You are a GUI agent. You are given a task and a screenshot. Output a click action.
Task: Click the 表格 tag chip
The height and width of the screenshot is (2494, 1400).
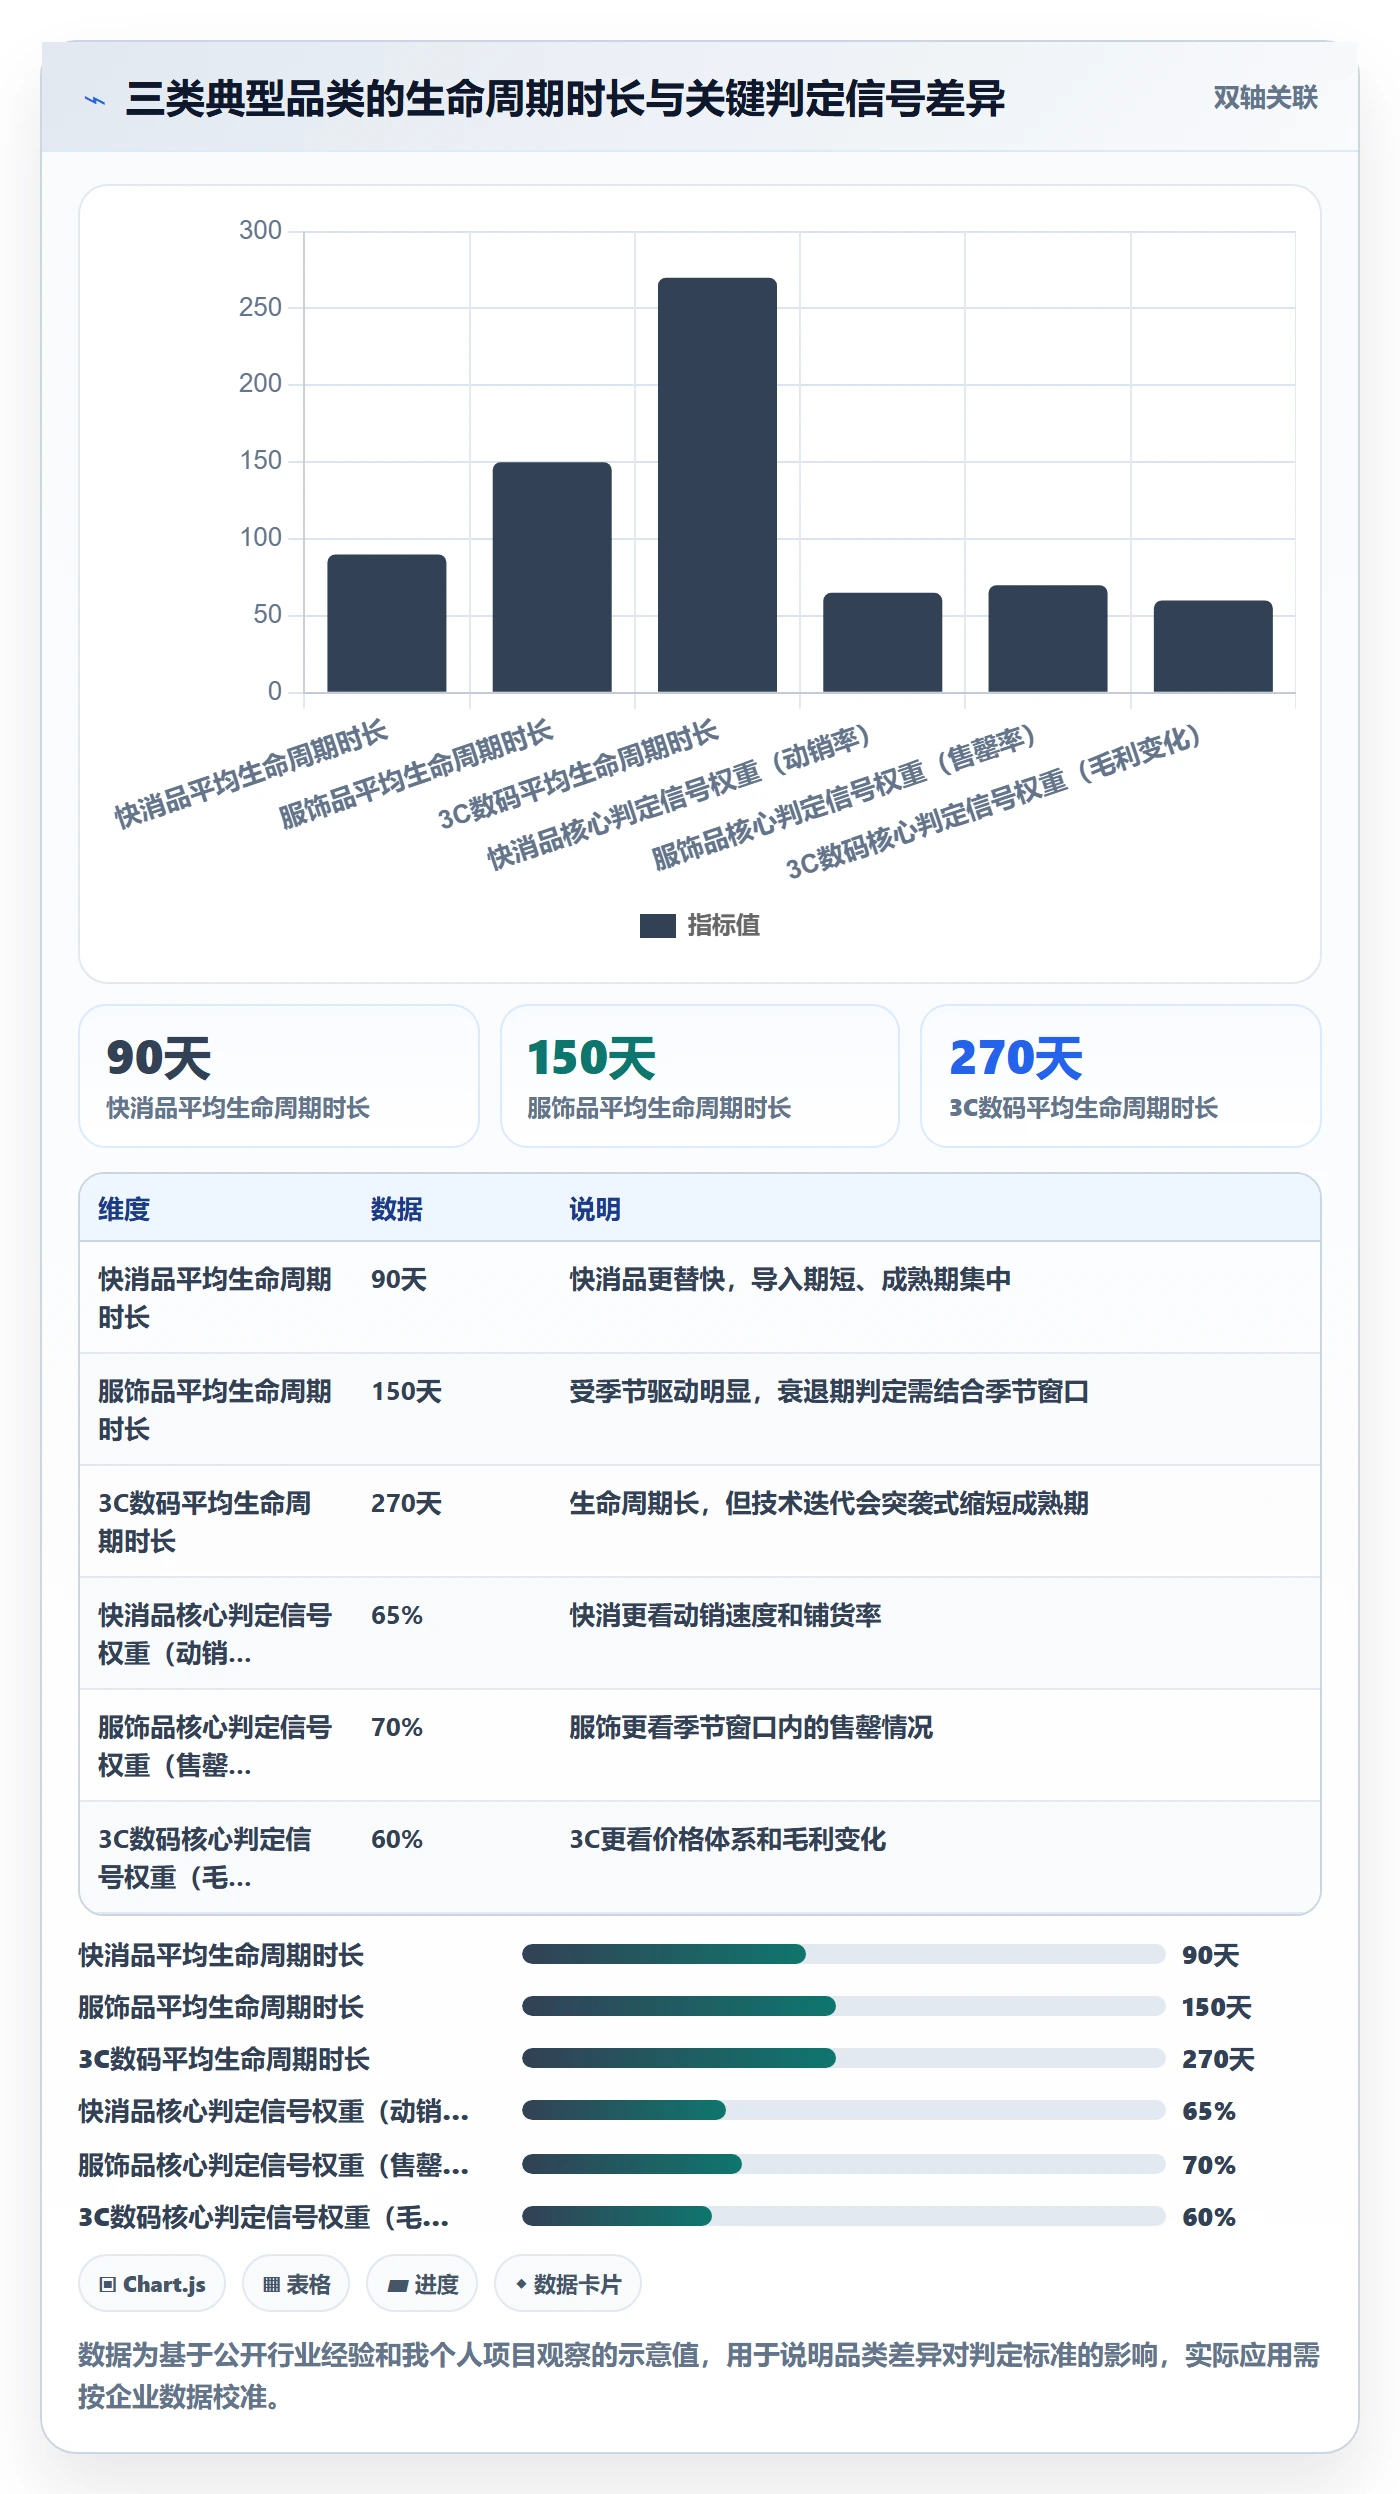pos(296,2284)
